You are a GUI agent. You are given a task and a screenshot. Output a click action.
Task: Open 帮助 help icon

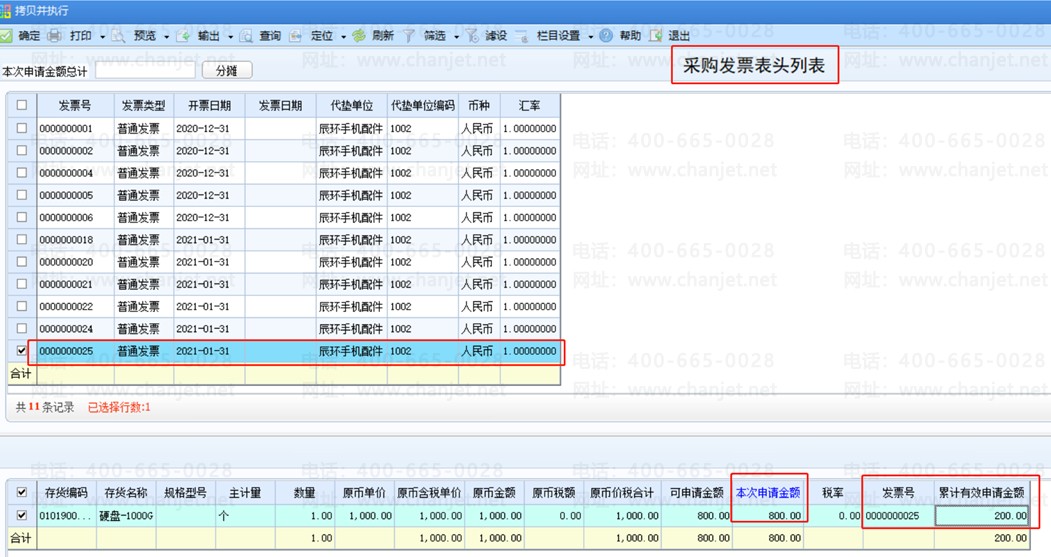[x=606, y=36]
